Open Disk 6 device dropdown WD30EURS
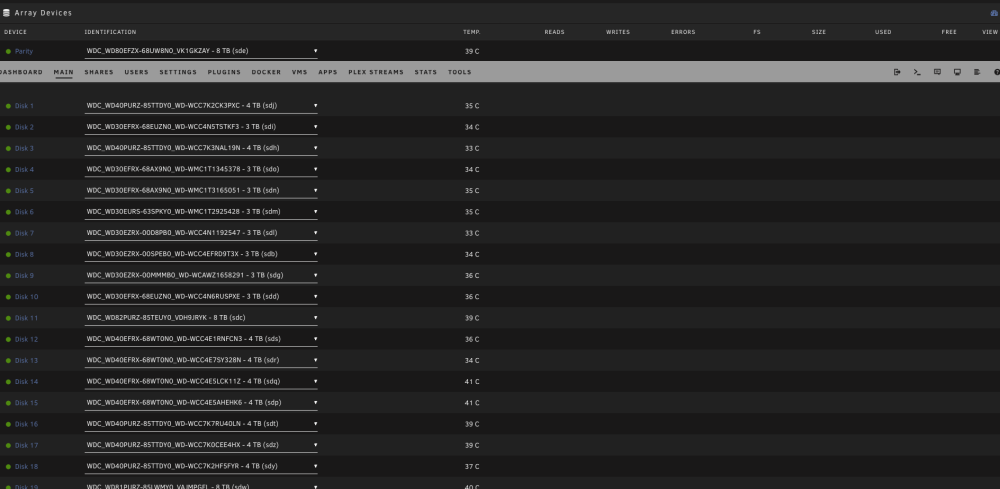 pos(201,212)
